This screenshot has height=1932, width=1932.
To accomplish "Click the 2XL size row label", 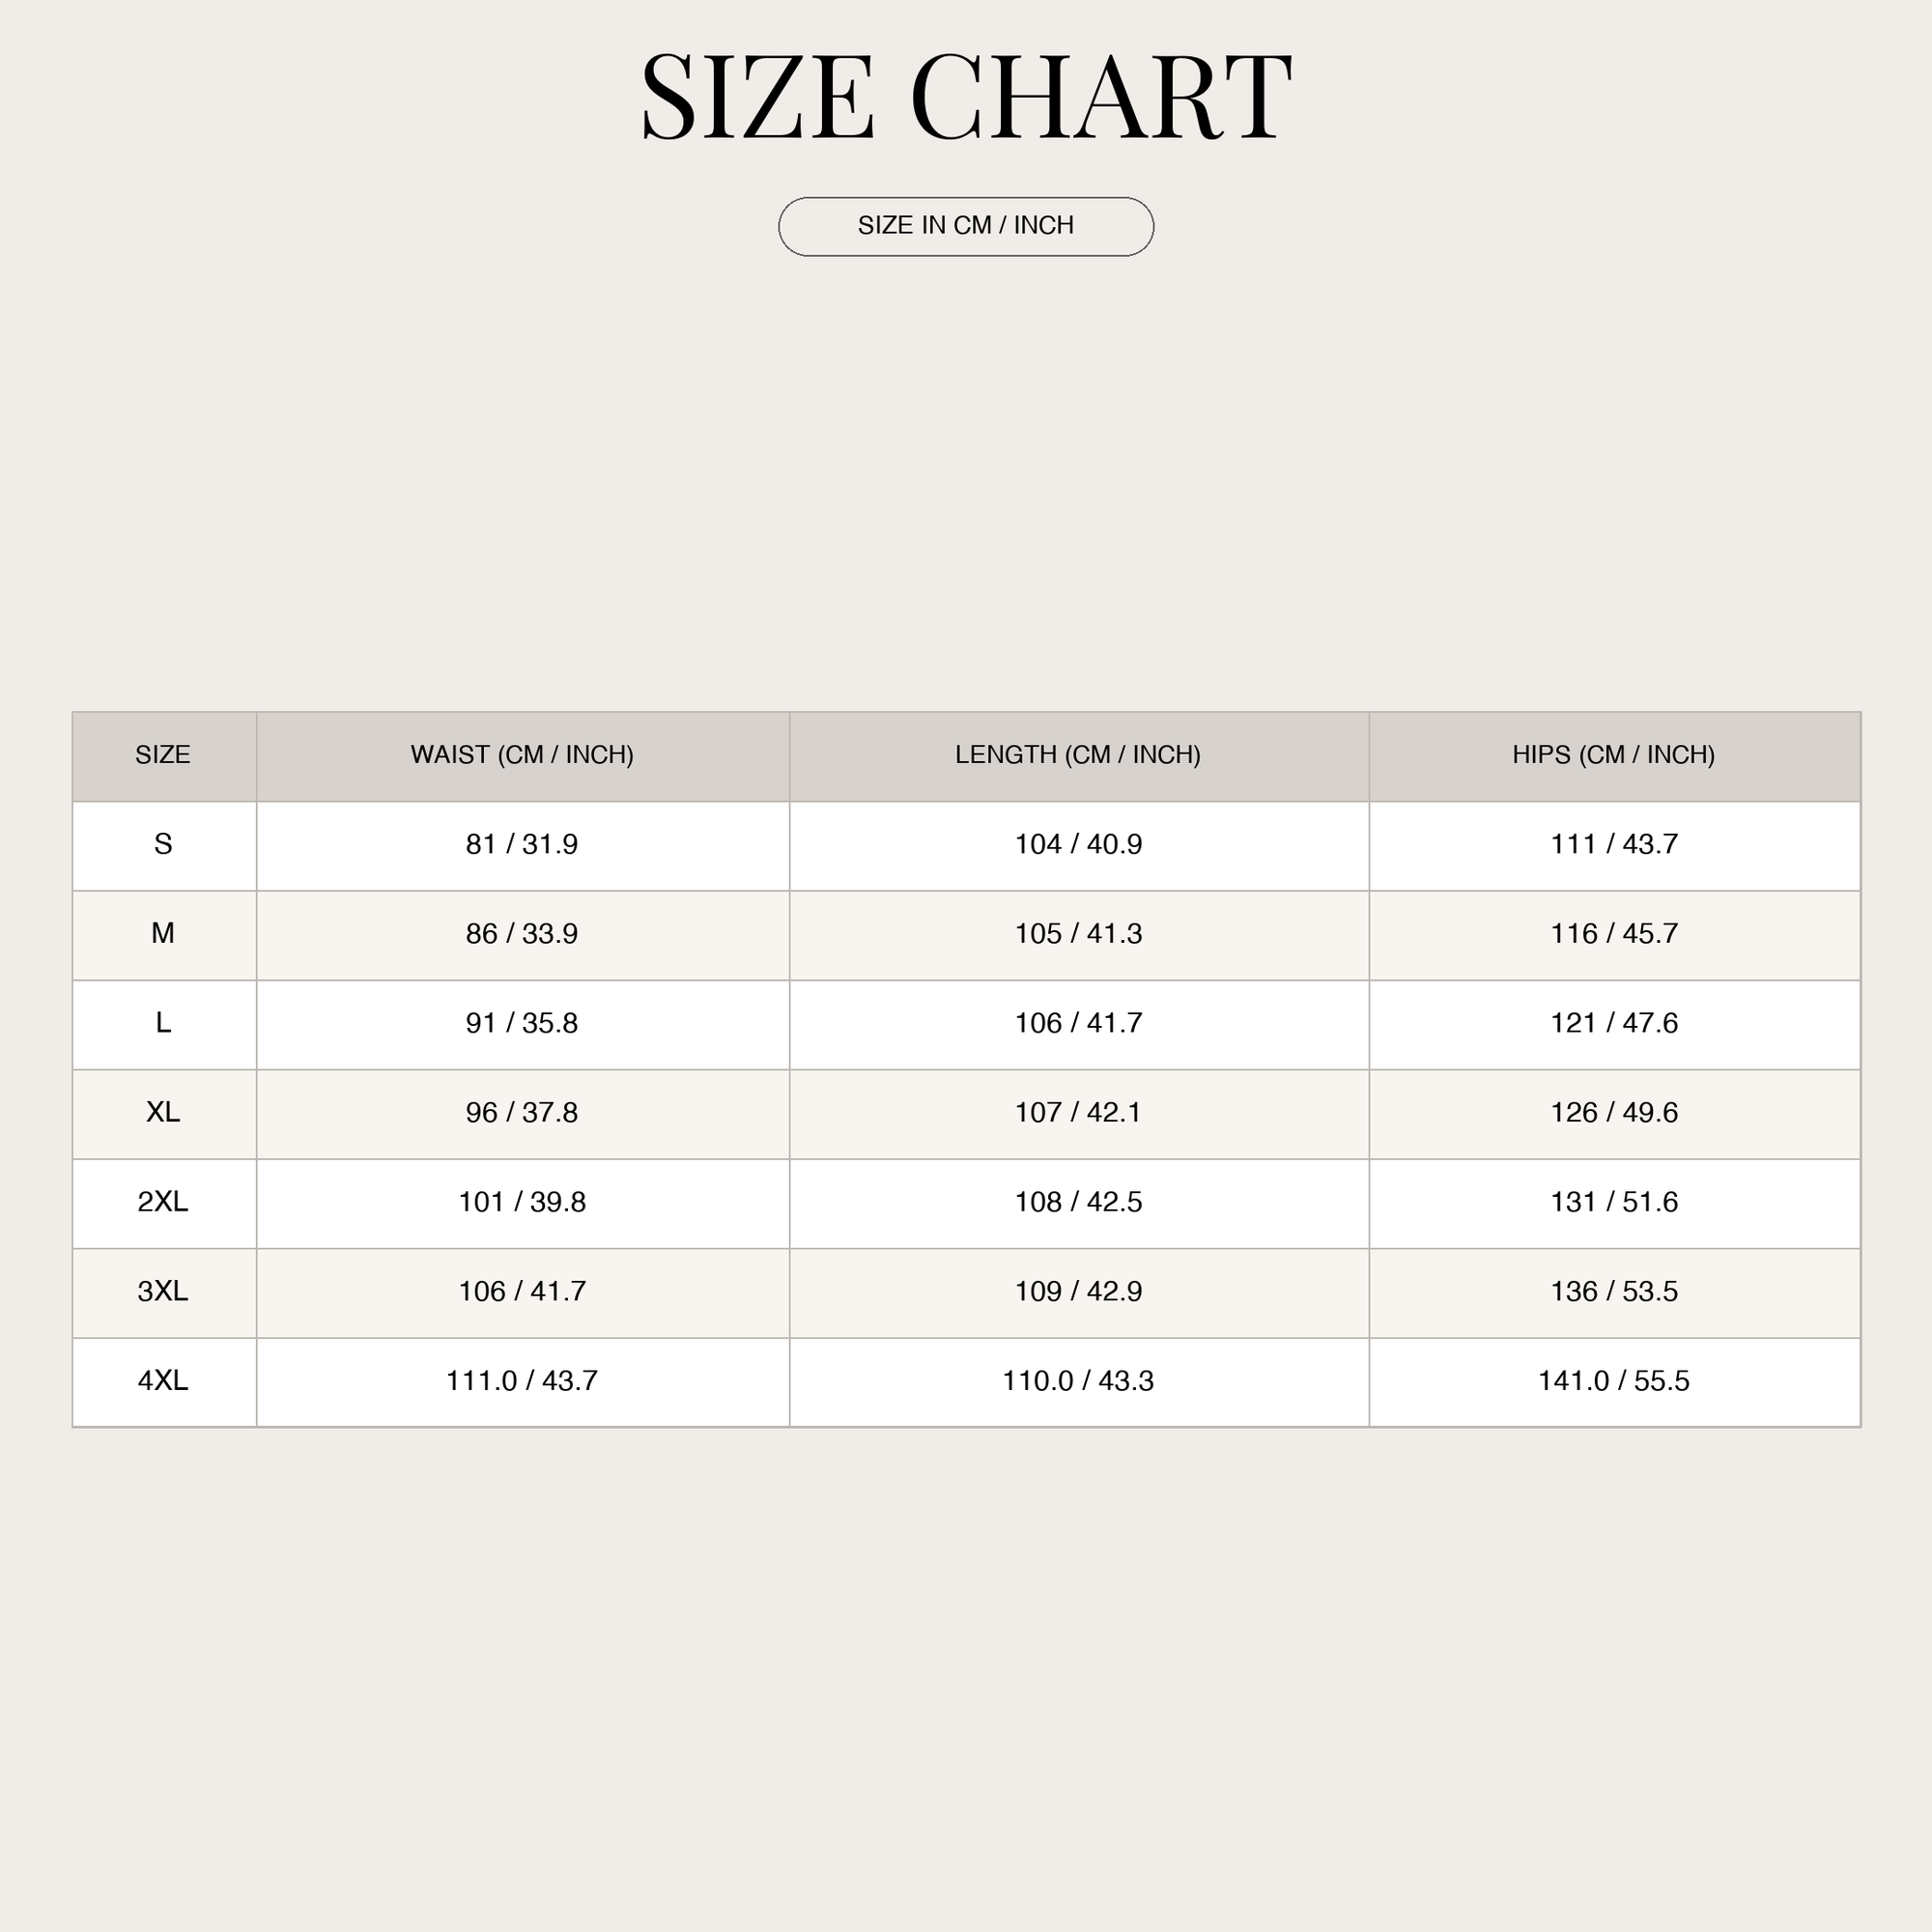I will click(x=163, y=1202).
